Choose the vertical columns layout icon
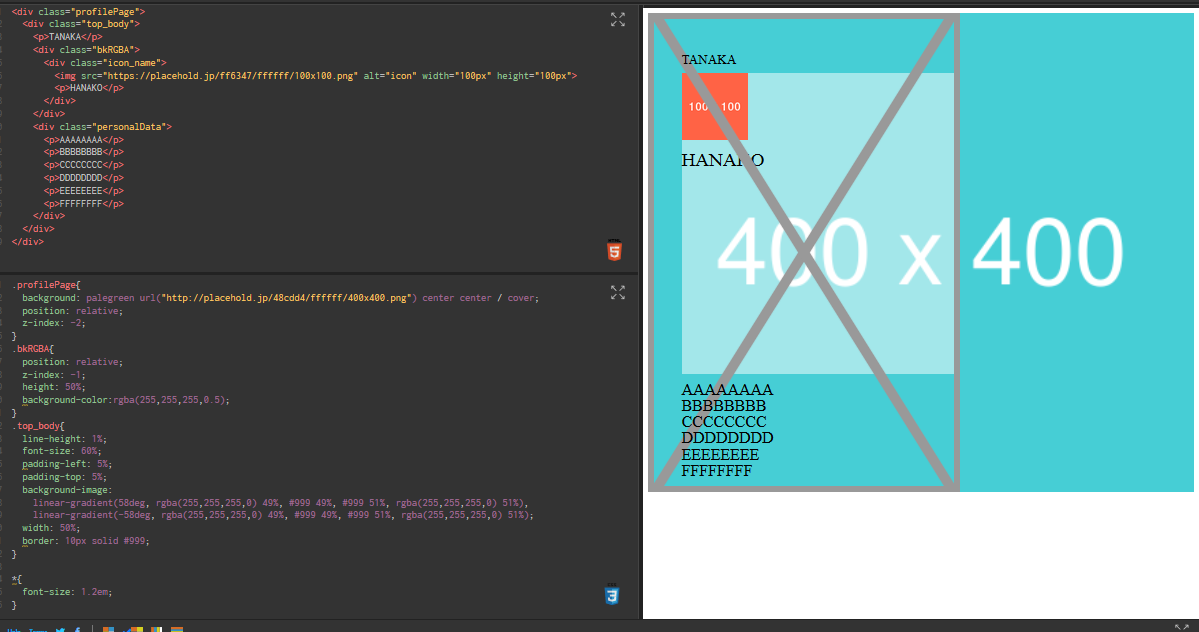1199x632 pixels. [x=156, y=630]
